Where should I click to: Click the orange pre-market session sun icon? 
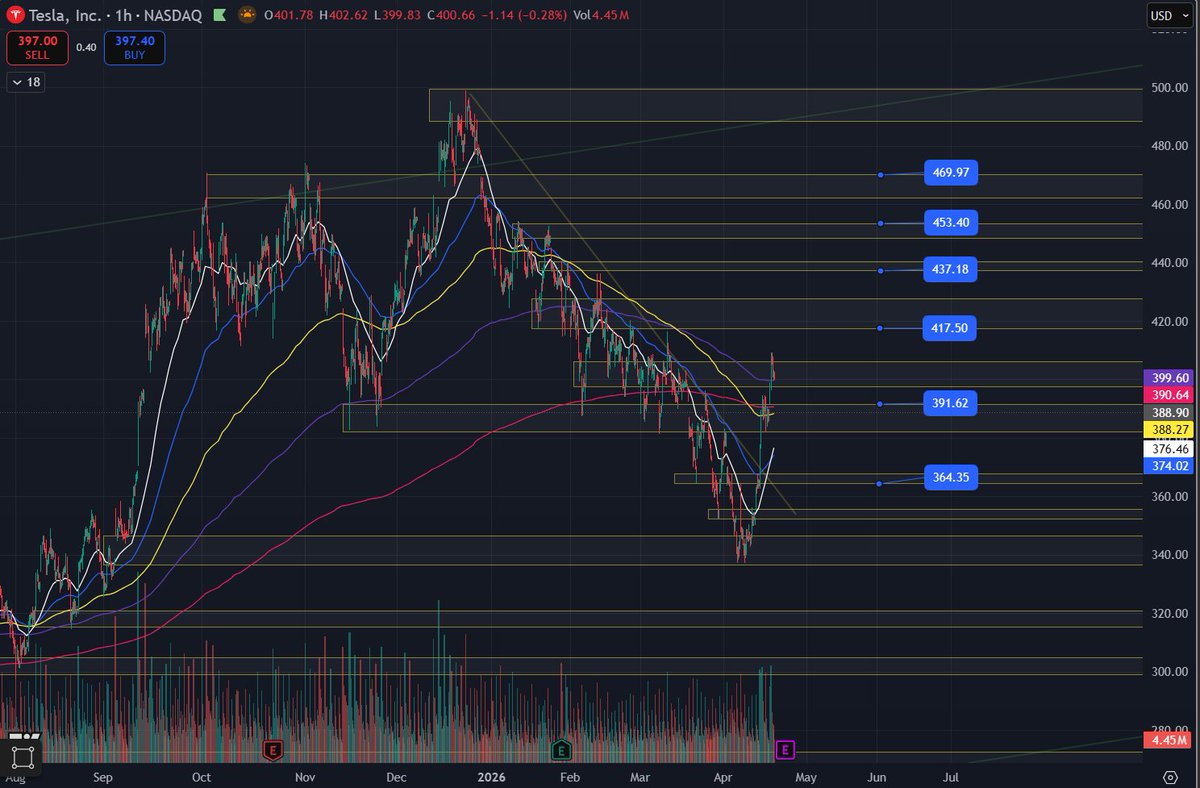[x=248, y=15]
